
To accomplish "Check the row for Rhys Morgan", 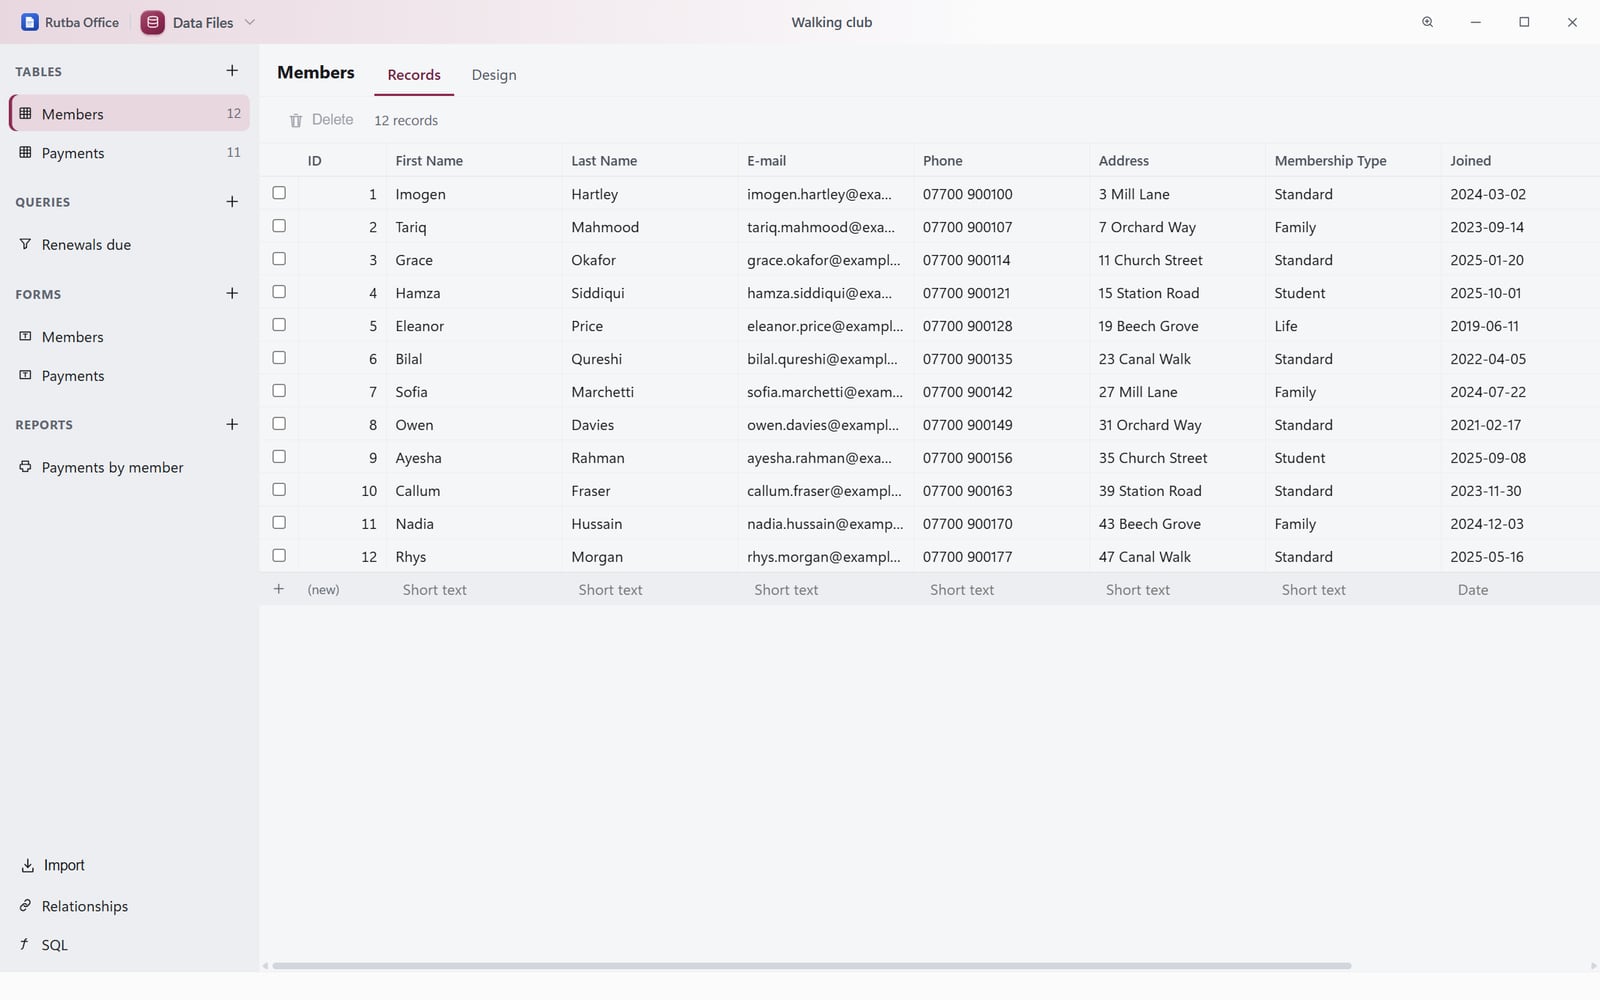I will (279, 556).
